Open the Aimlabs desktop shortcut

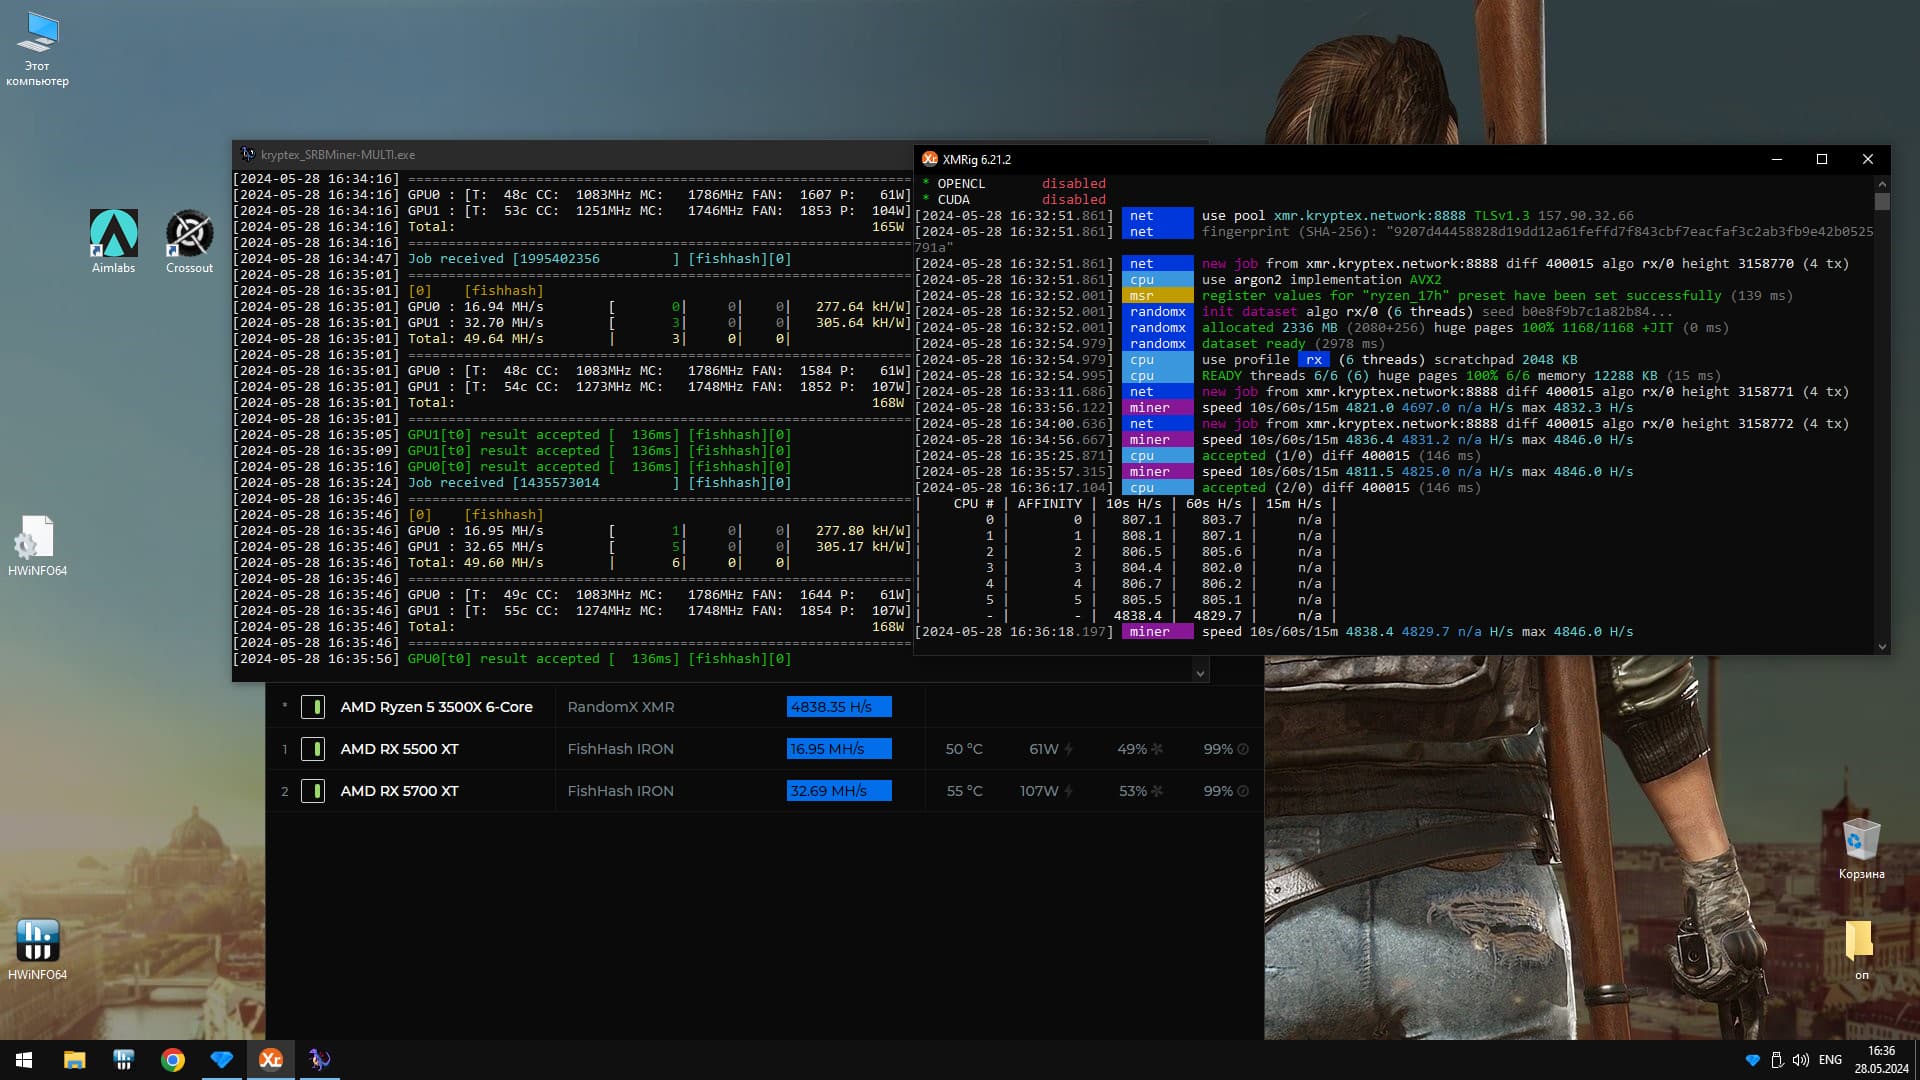113,241
